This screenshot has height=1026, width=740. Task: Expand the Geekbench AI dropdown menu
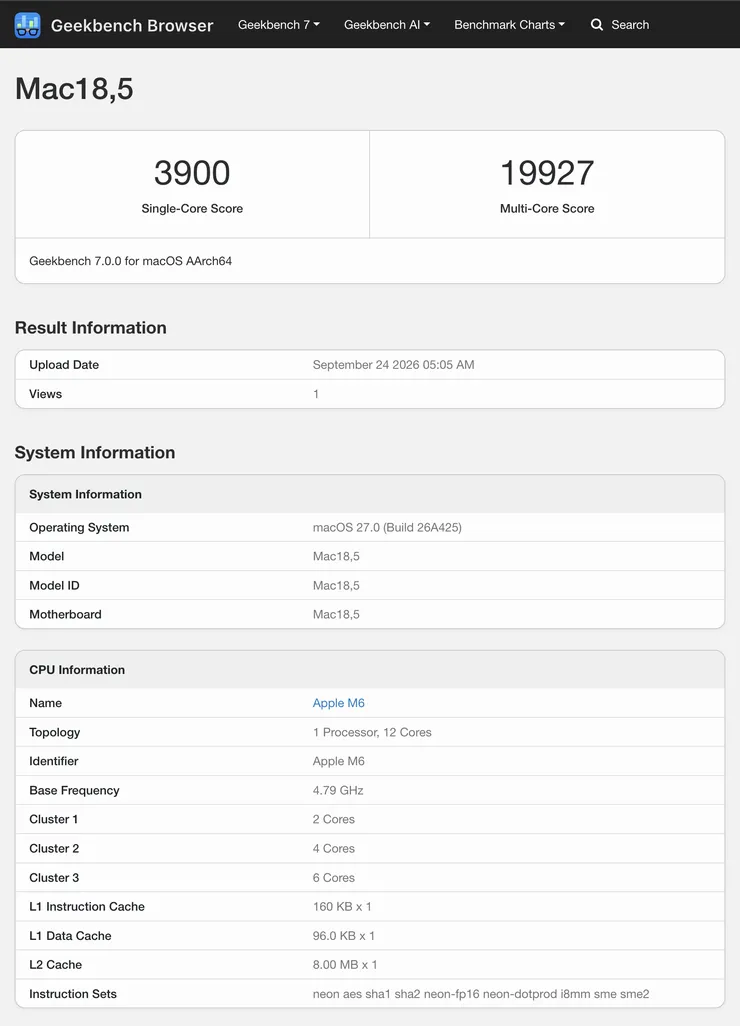[387, 25]
